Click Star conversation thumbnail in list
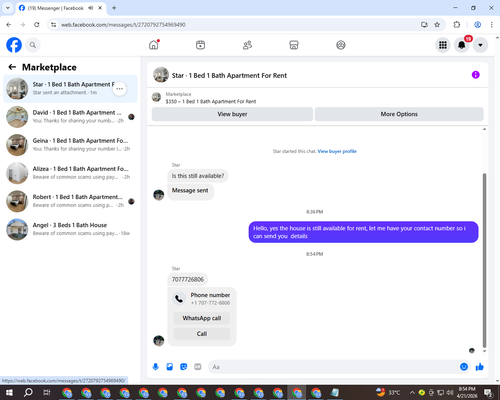The image size is (500, 400). point(17,89)
